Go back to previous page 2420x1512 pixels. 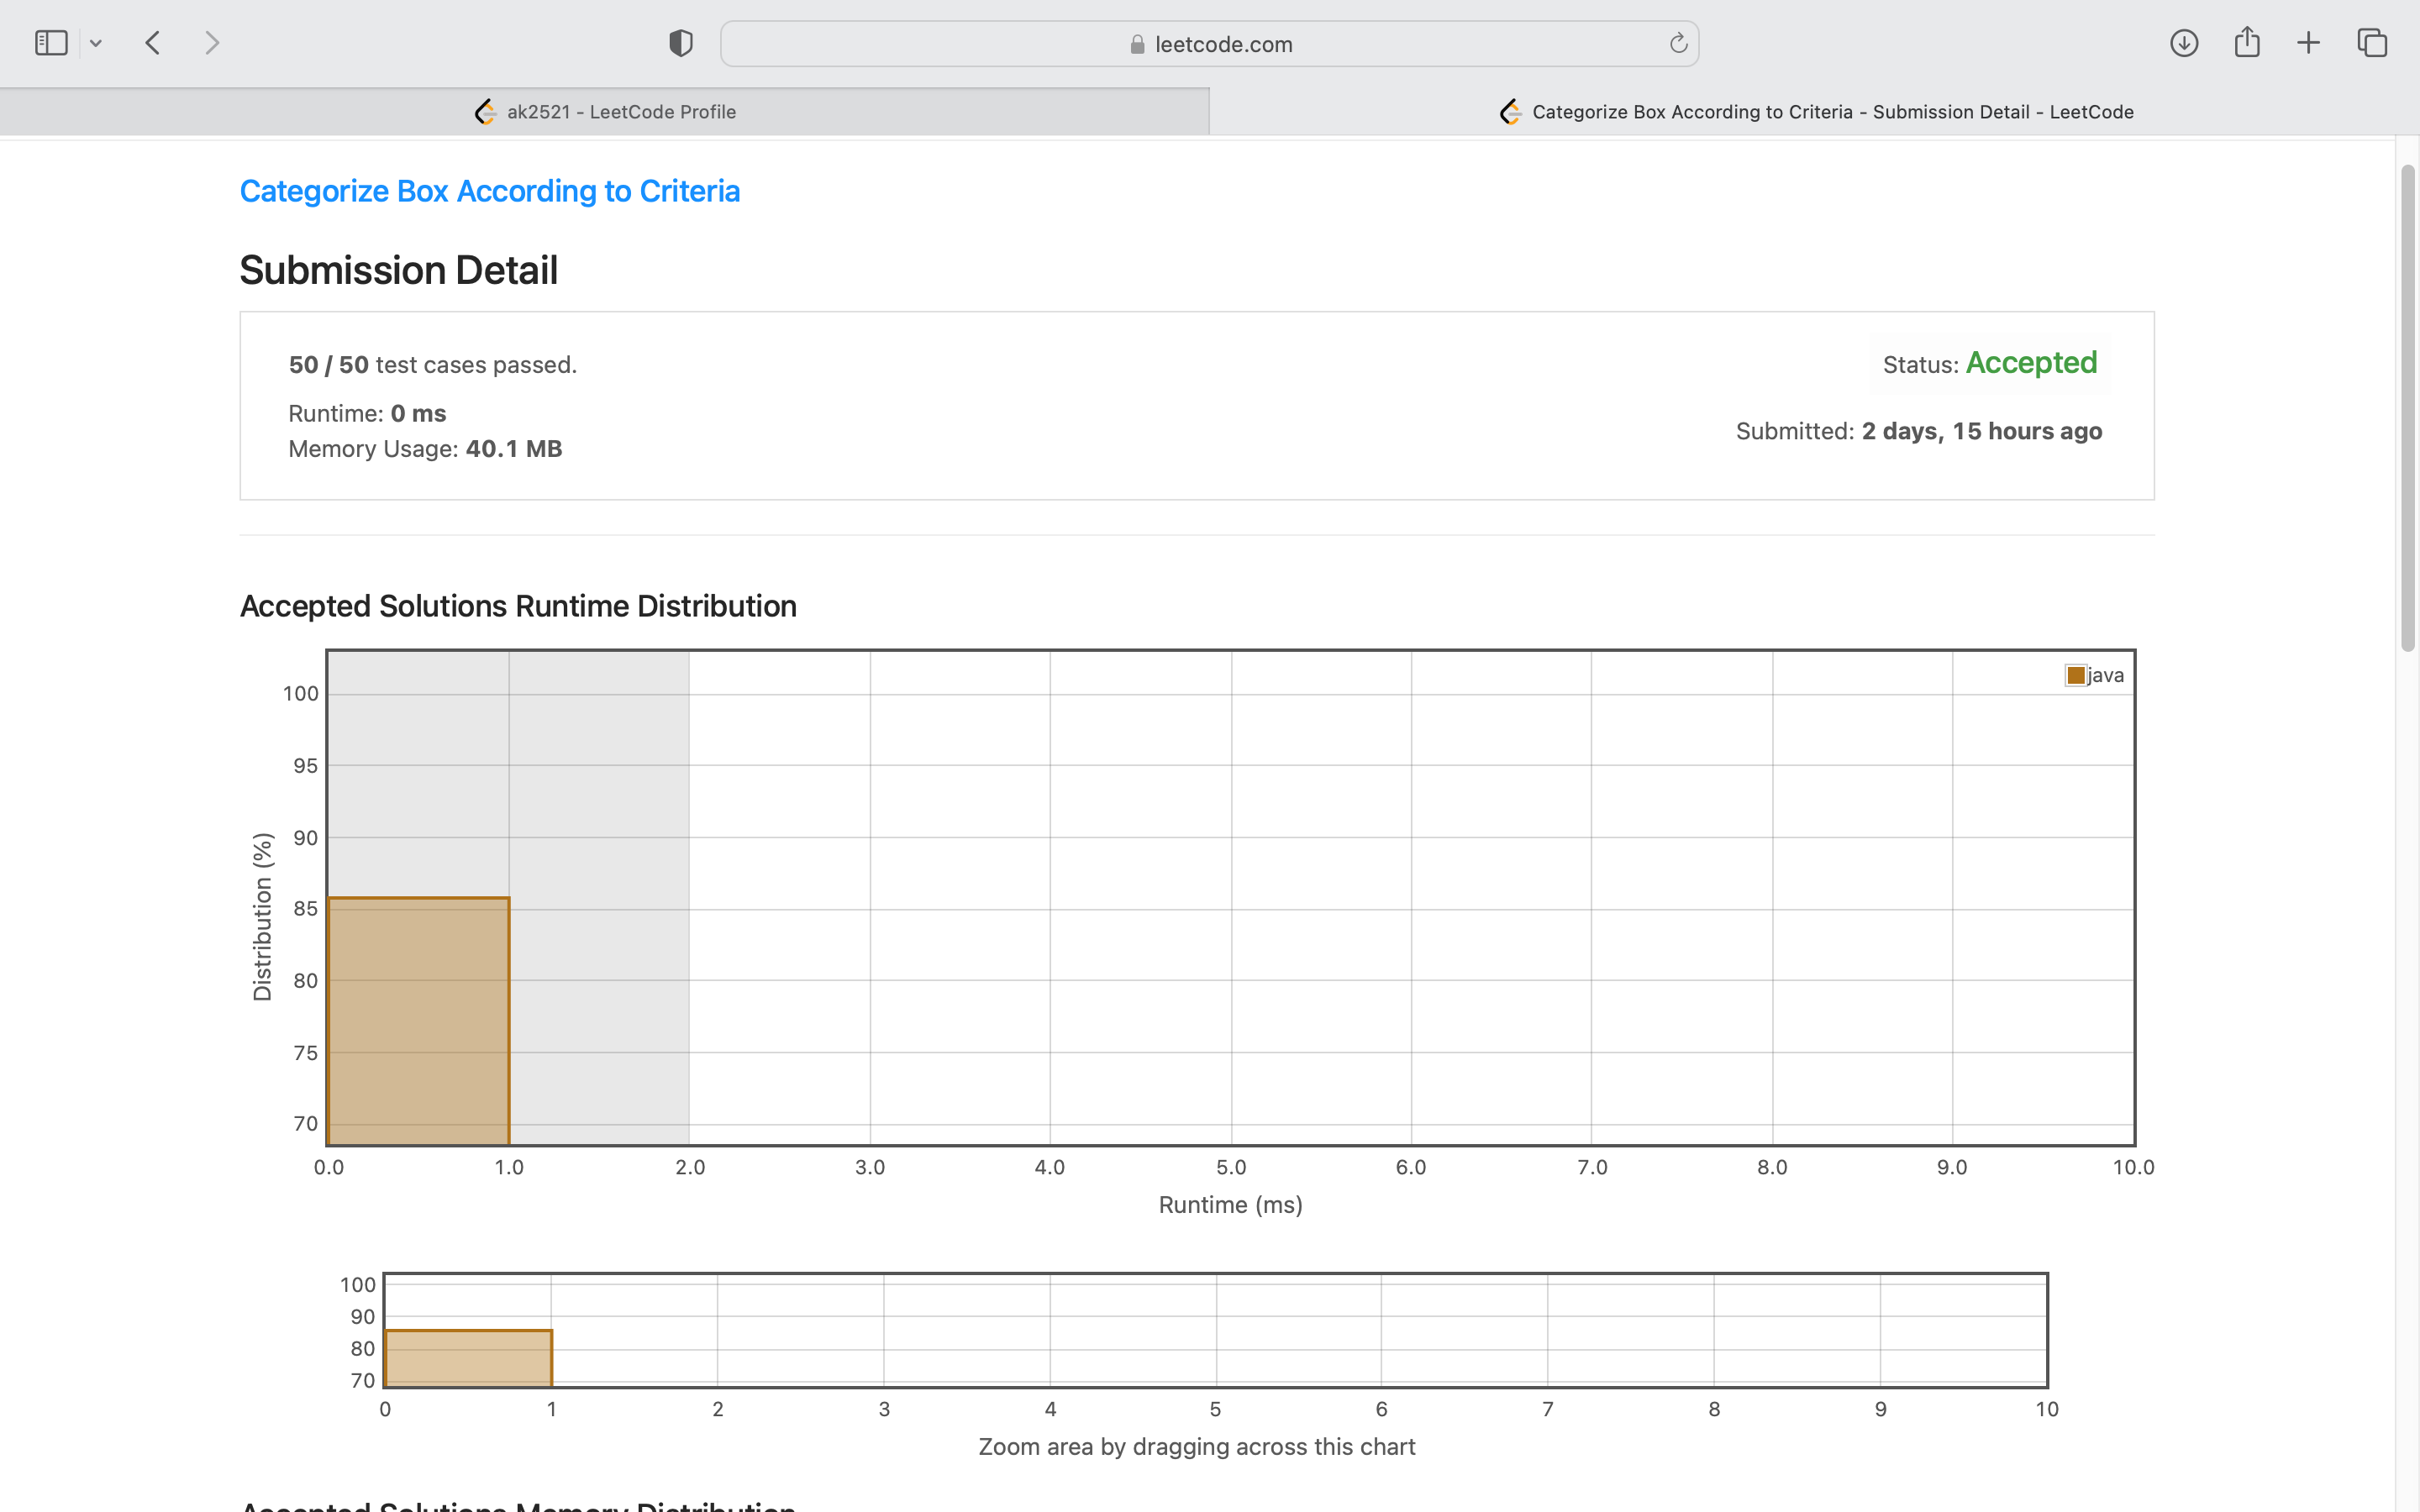(x=153, y=43)
